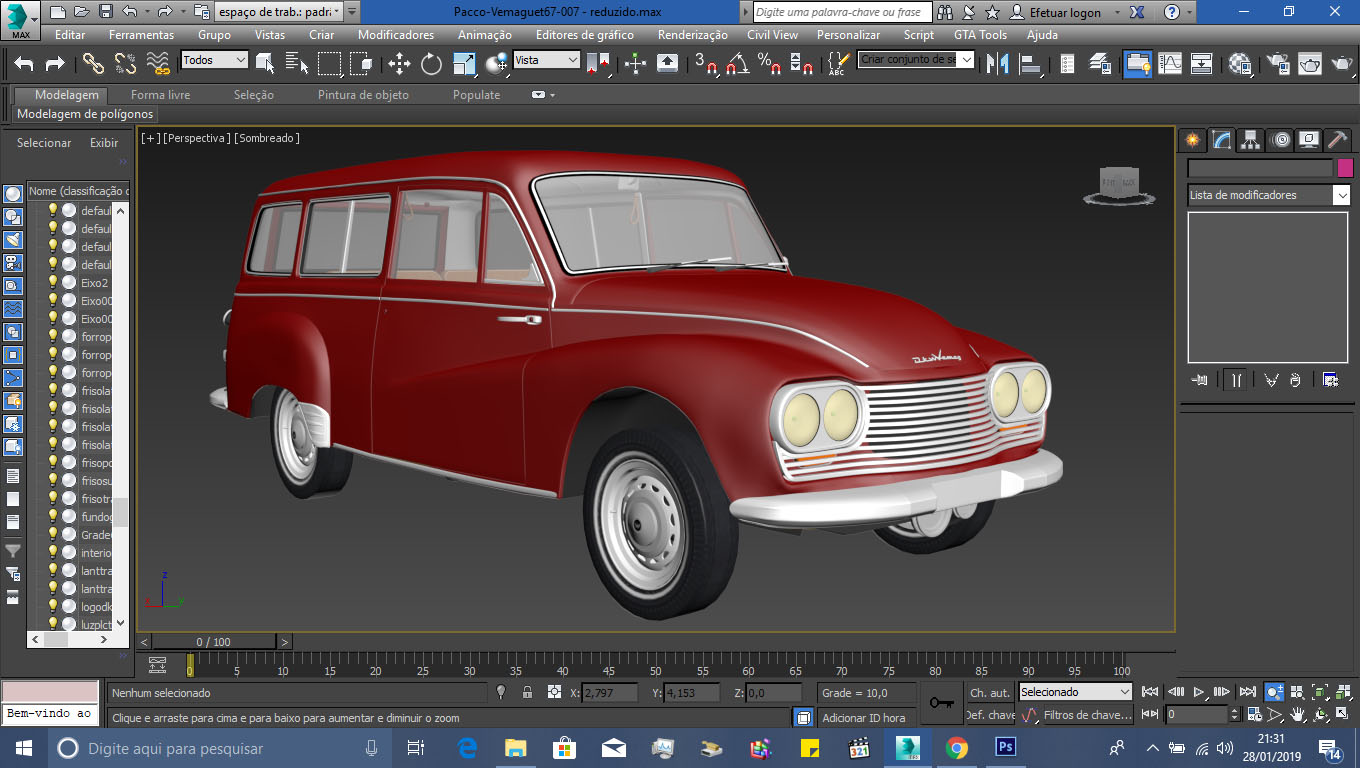
Task: Click the Undo arrow icon
Action: [x=24, y=64]
